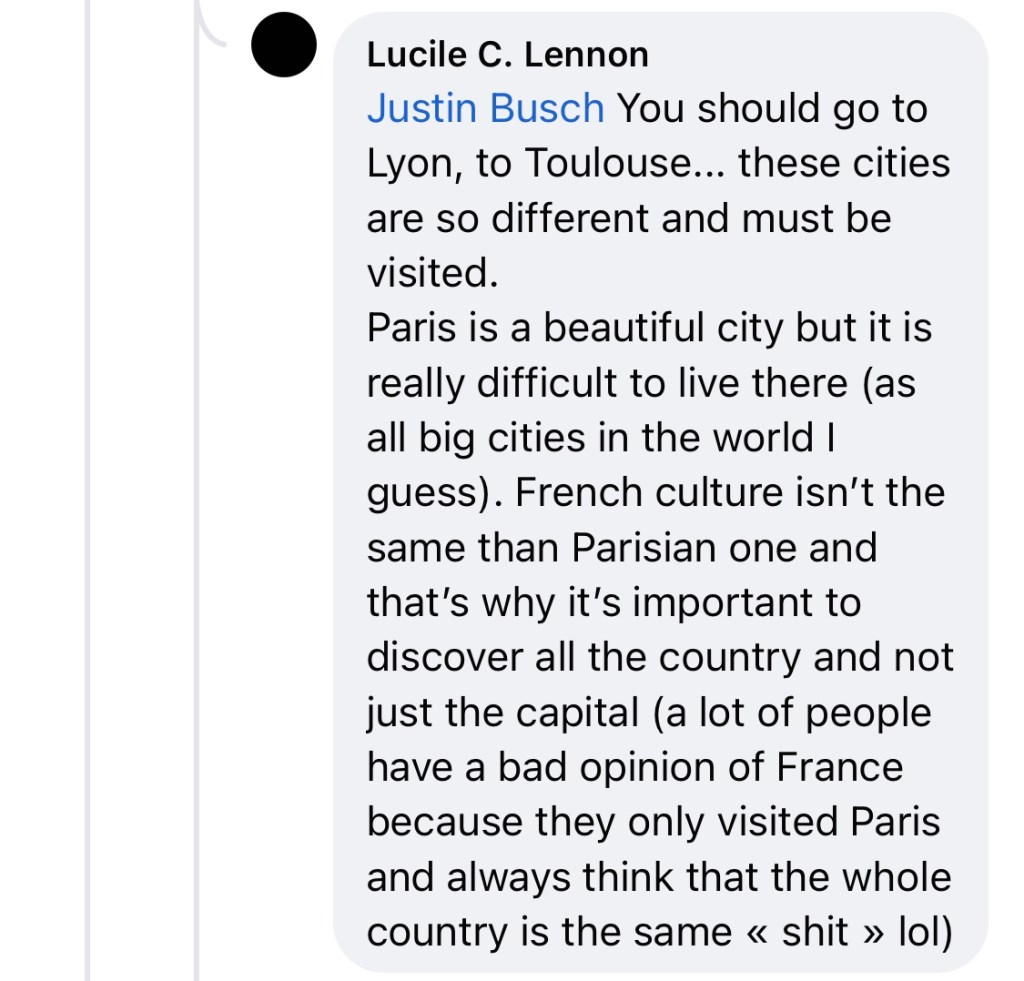The width and height of the screenshot is (1024, 981).
Task: Open Lucile C. Lennon's profile picture
Action: [x=284, y=50]
